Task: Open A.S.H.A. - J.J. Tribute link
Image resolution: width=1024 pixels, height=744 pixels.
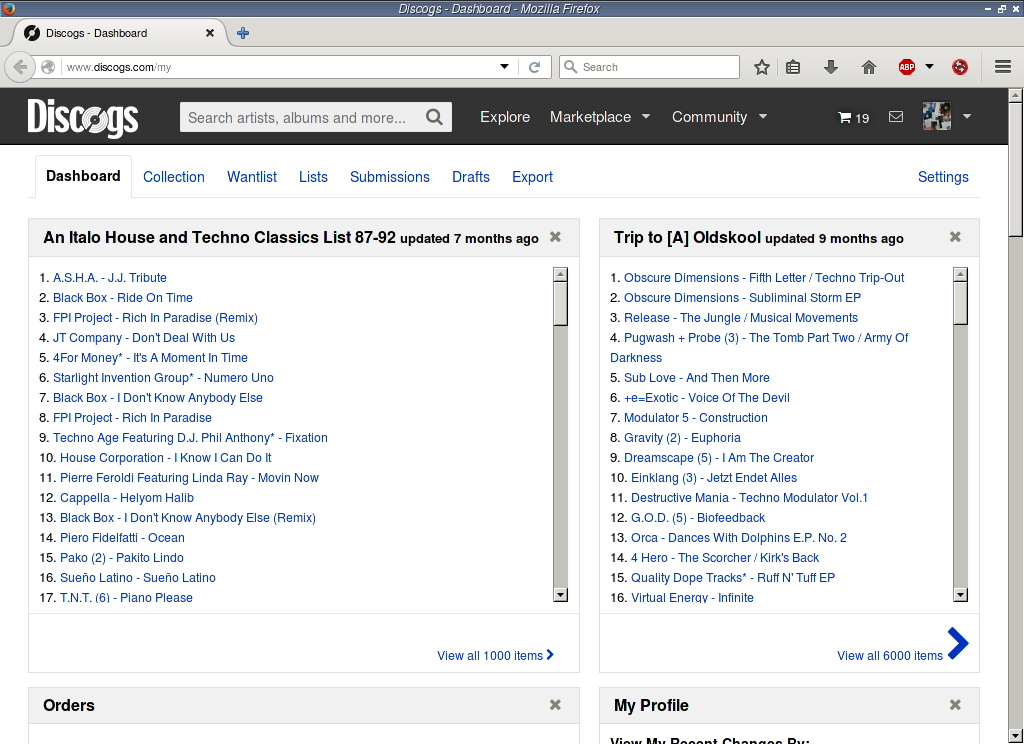Action: 110,278
